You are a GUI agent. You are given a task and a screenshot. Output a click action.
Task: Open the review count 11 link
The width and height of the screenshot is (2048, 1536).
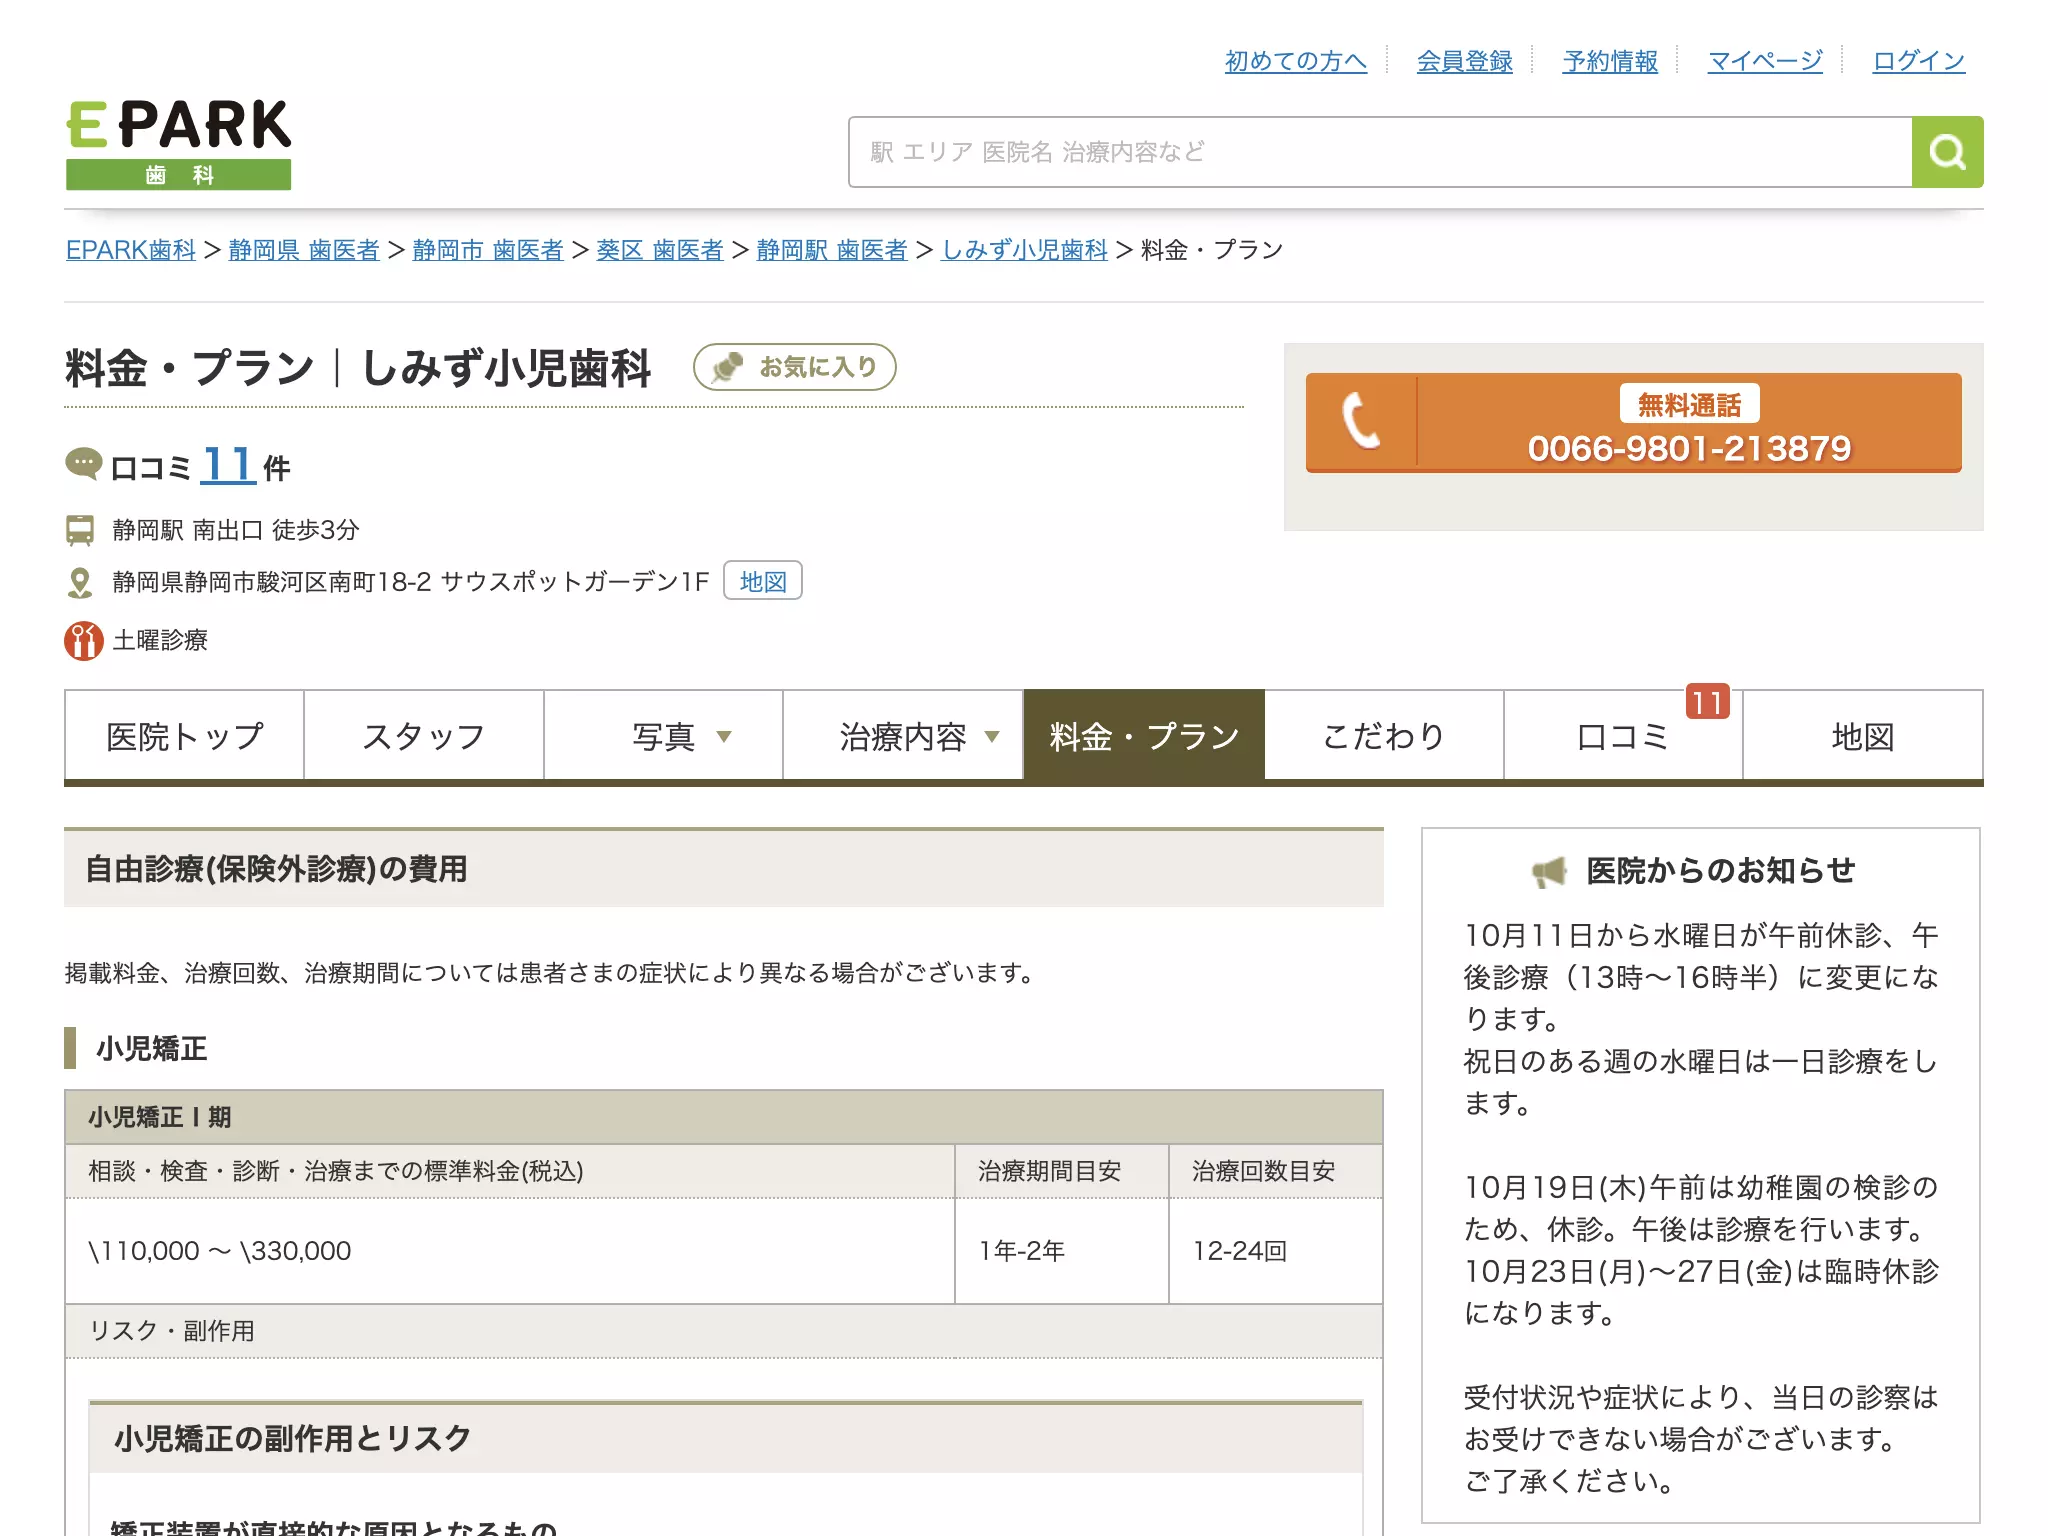[227, 465]
